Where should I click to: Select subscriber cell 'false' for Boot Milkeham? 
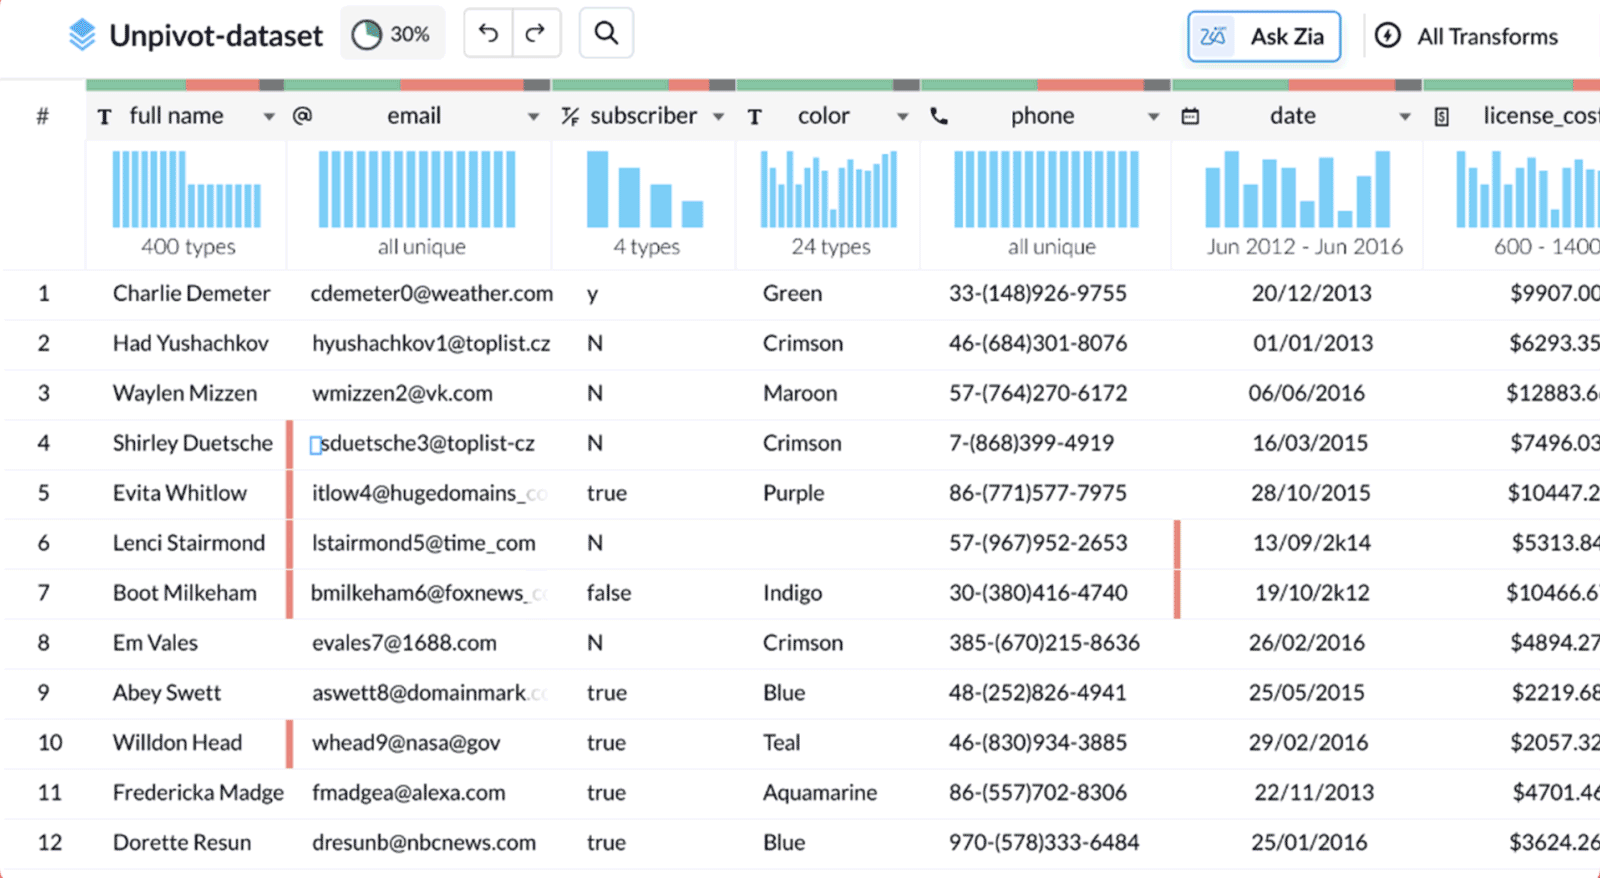608,593
